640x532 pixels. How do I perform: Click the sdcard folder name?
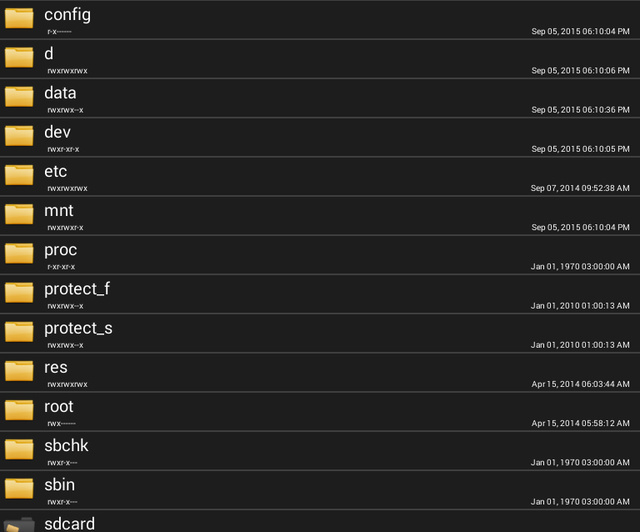click(70, 524)
